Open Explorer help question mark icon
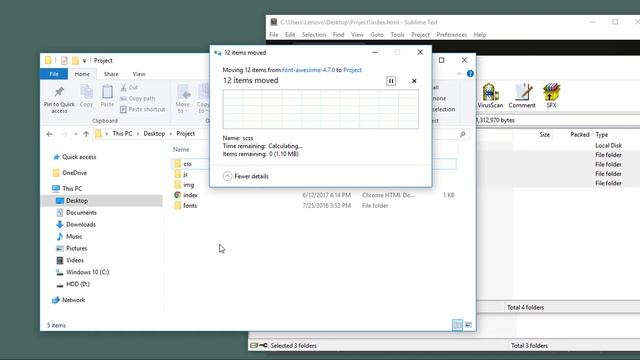The image size is (640, 360). pos(470,74)
